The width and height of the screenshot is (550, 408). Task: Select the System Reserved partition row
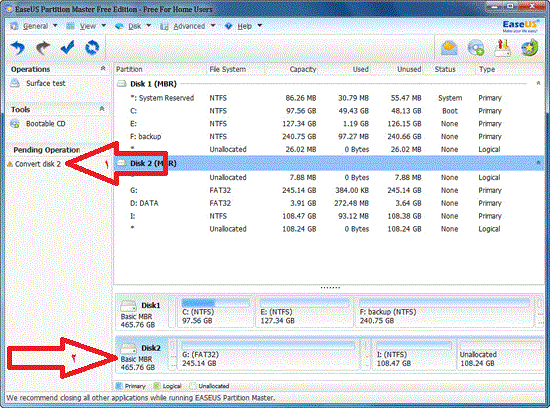click(328, 98)
